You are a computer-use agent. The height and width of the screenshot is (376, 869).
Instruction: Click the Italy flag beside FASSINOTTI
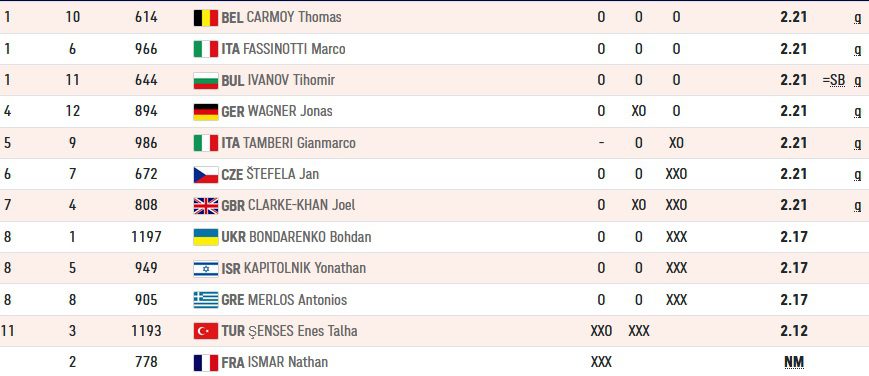(206, 49)
